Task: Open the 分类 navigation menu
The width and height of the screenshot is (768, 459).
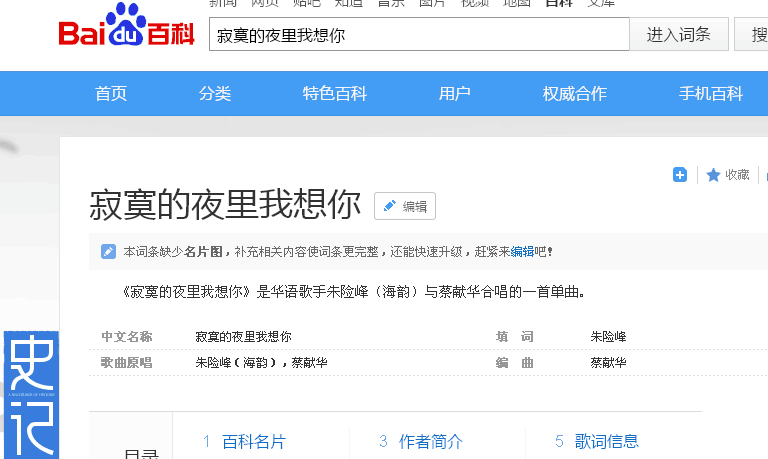Action: pyautogui.click(x=215, y=94)
